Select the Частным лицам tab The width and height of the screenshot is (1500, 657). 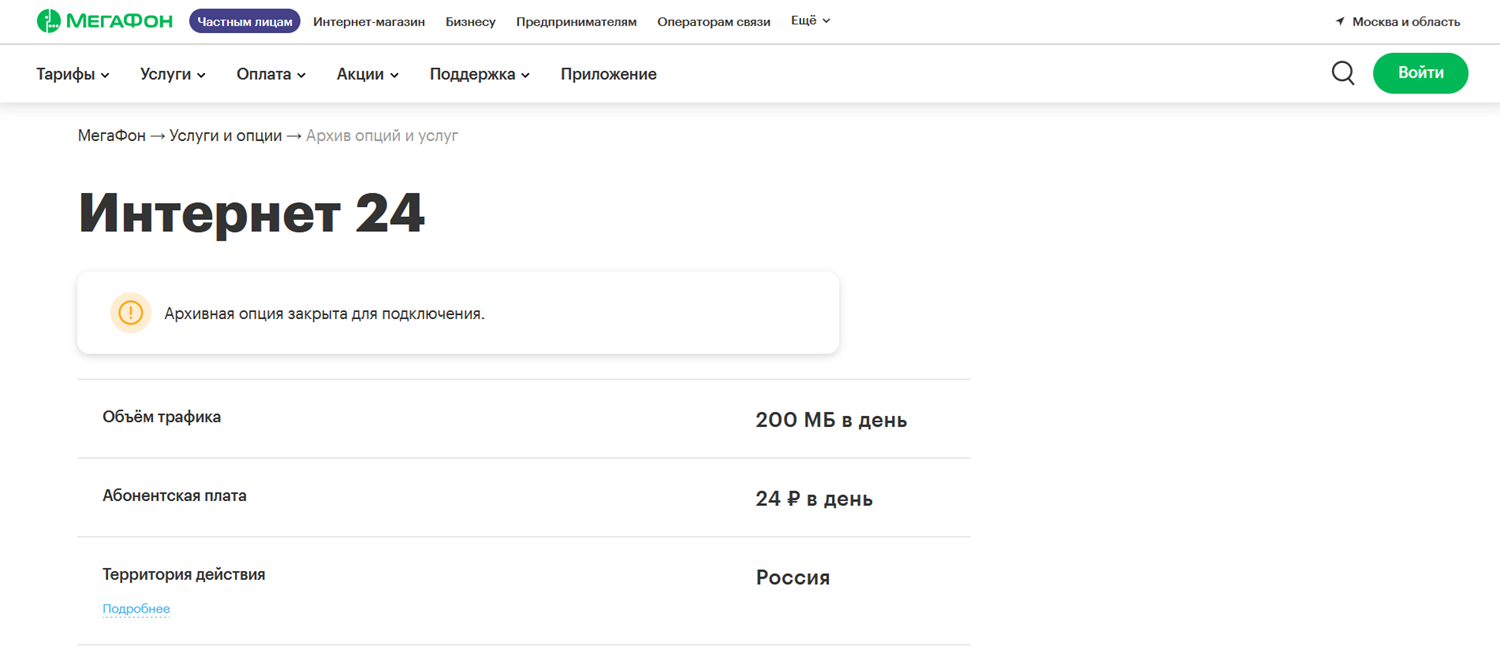(x=245, y=21)
